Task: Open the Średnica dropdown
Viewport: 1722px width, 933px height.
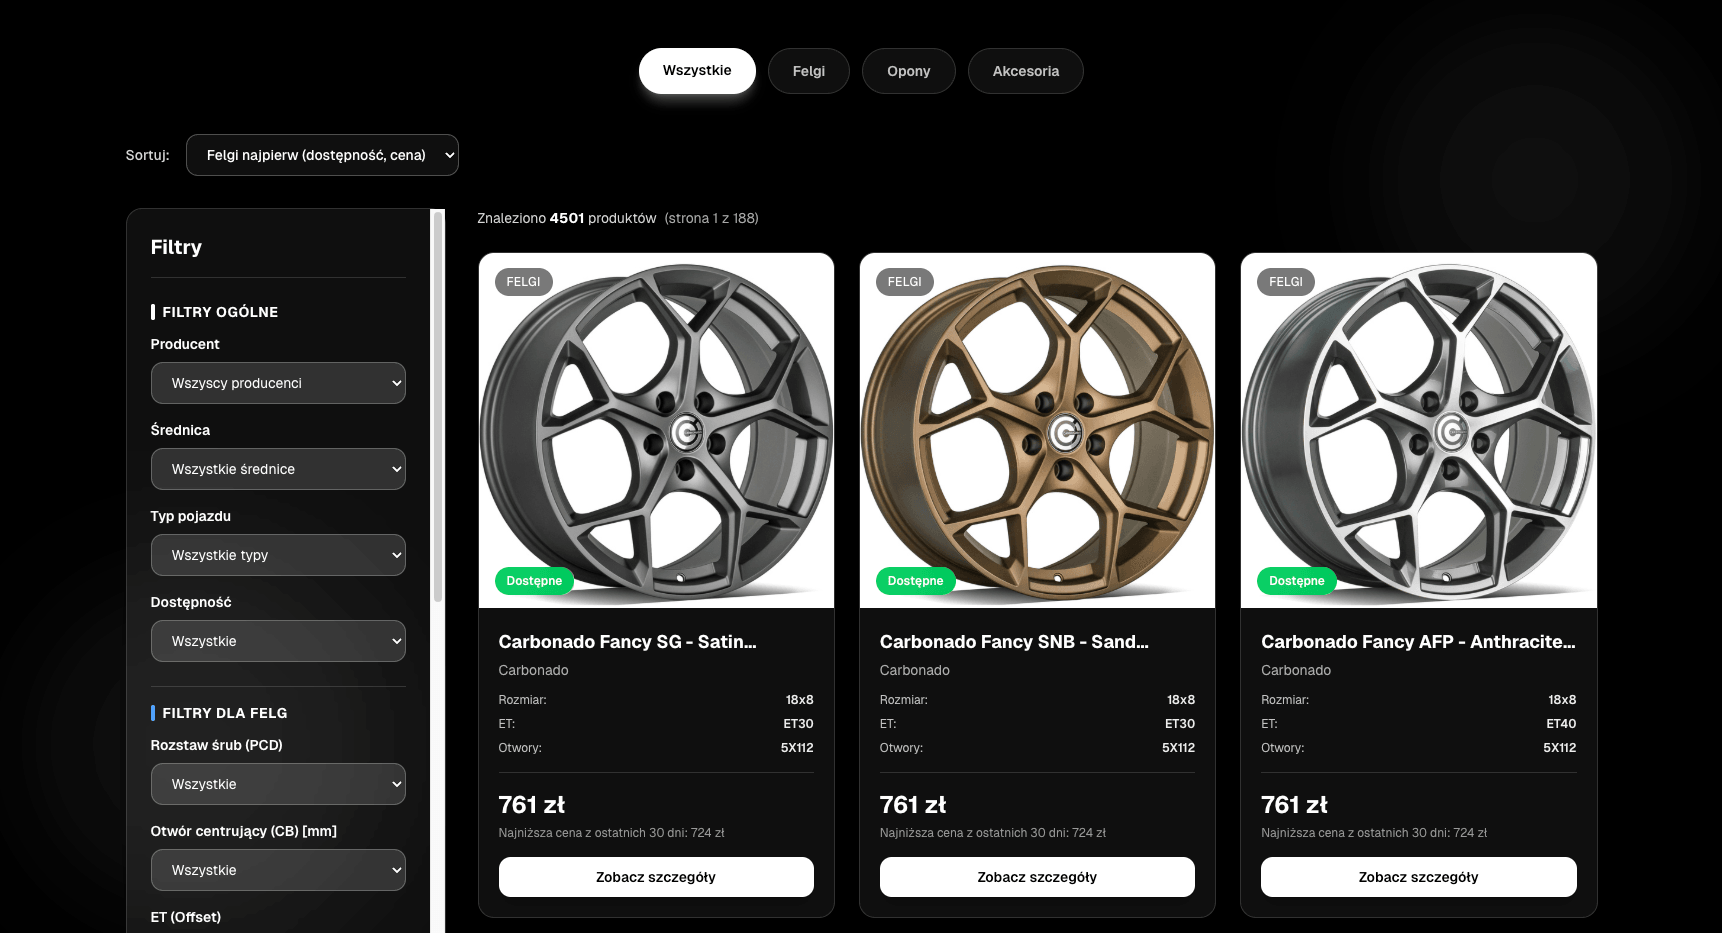Action: (x=278, y=469)
